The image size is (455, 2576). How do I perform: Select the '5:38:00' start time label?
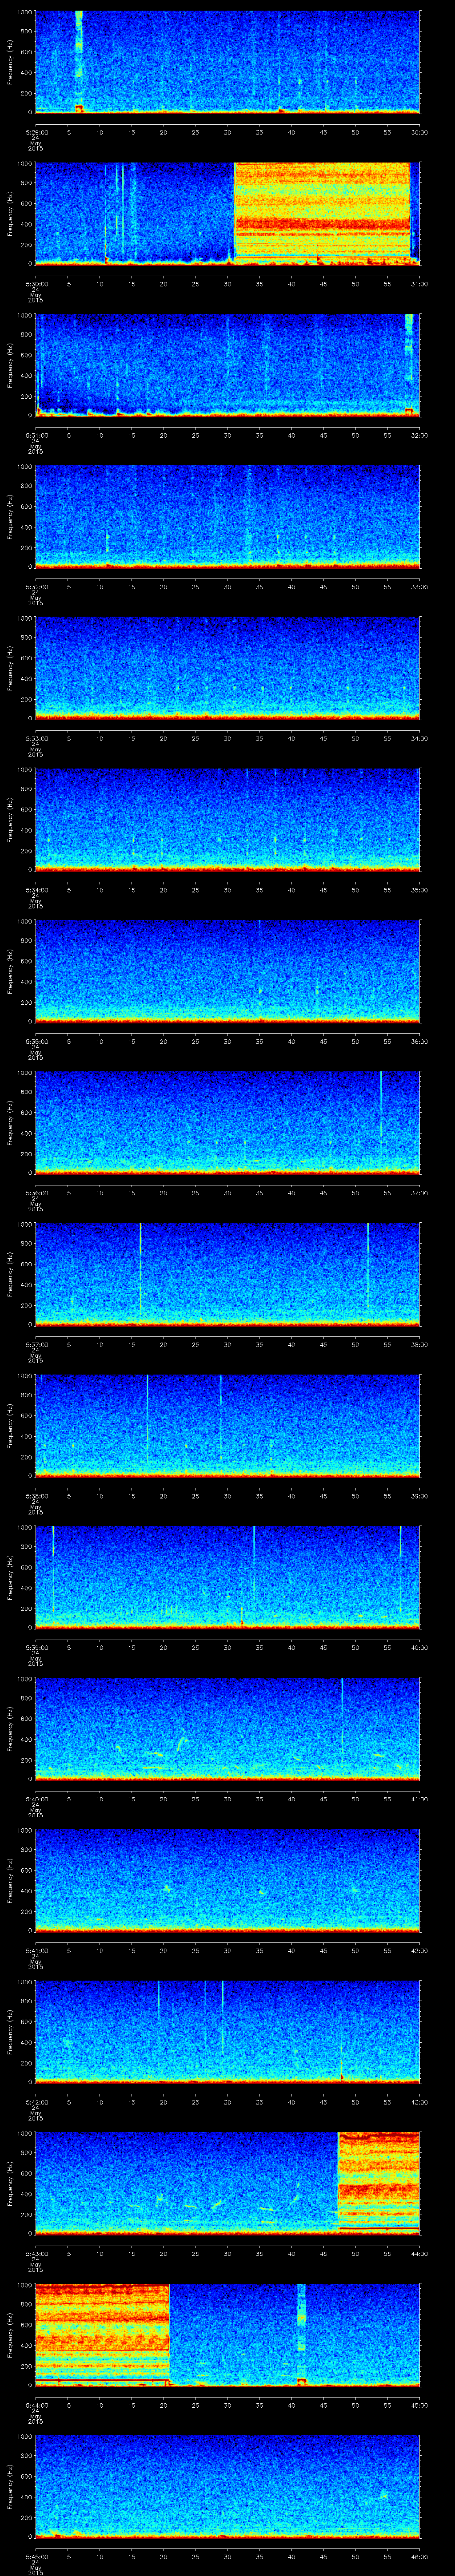[x=36, y=1496]
